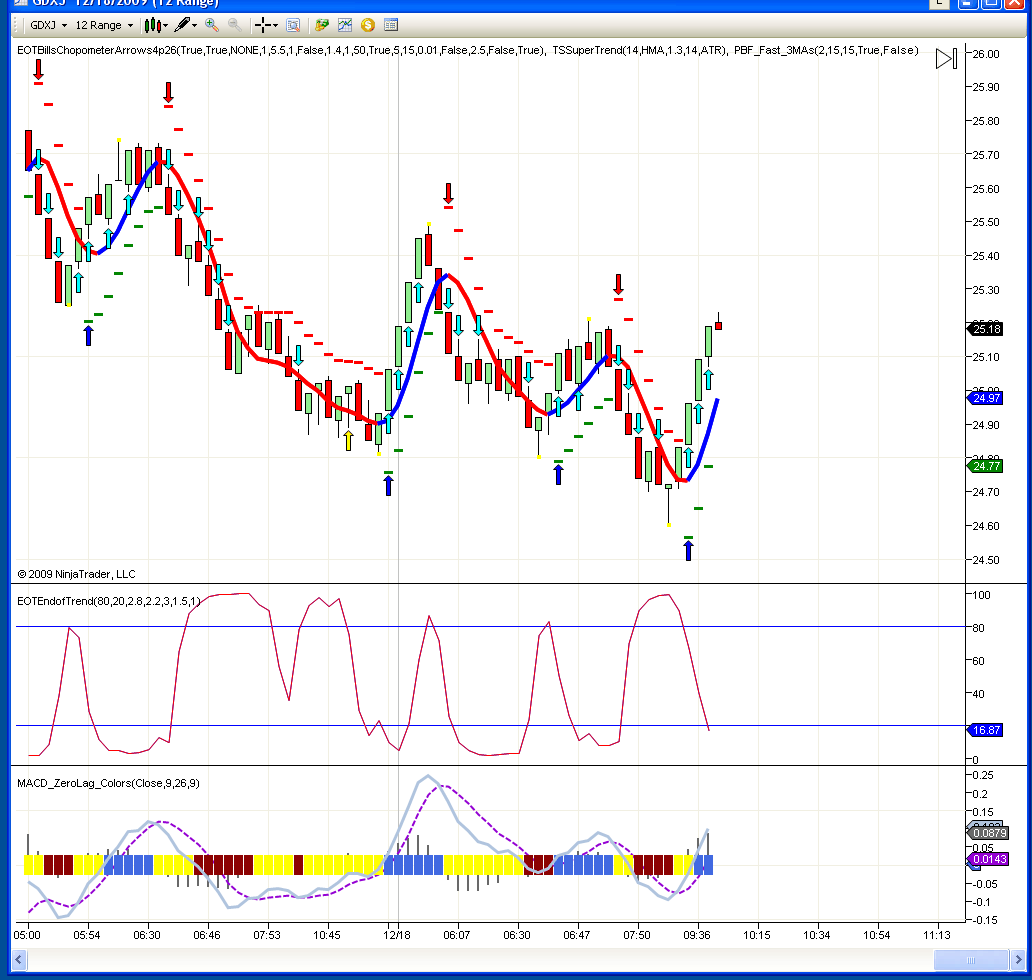The image size is (1032, 980).
Task: Click the 05:00 time axis label
Action: pos(27,935)
